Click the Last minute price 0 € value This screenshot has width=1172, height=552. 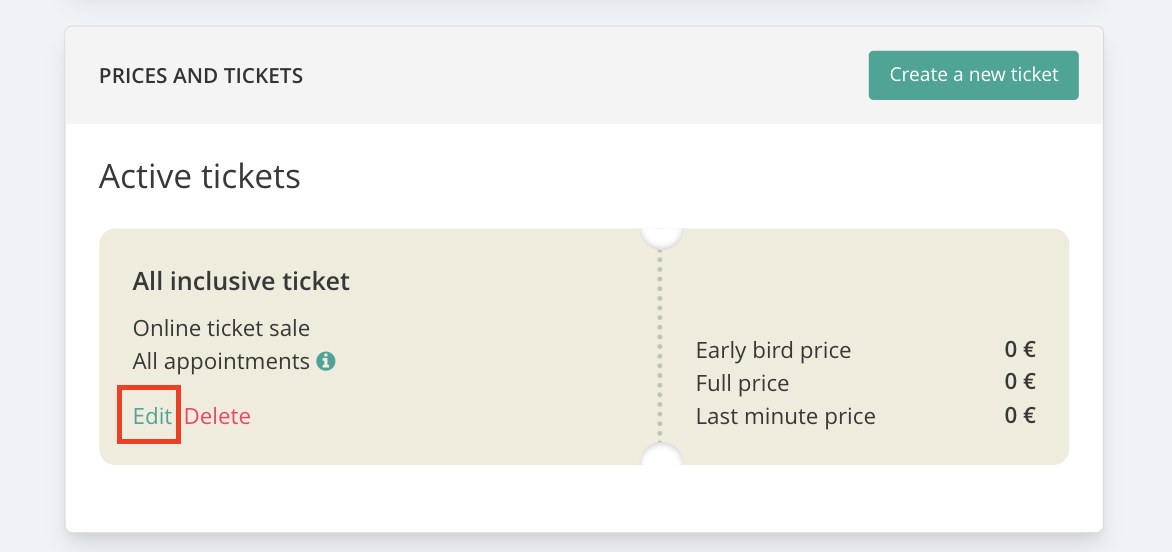coord(1020,415)
